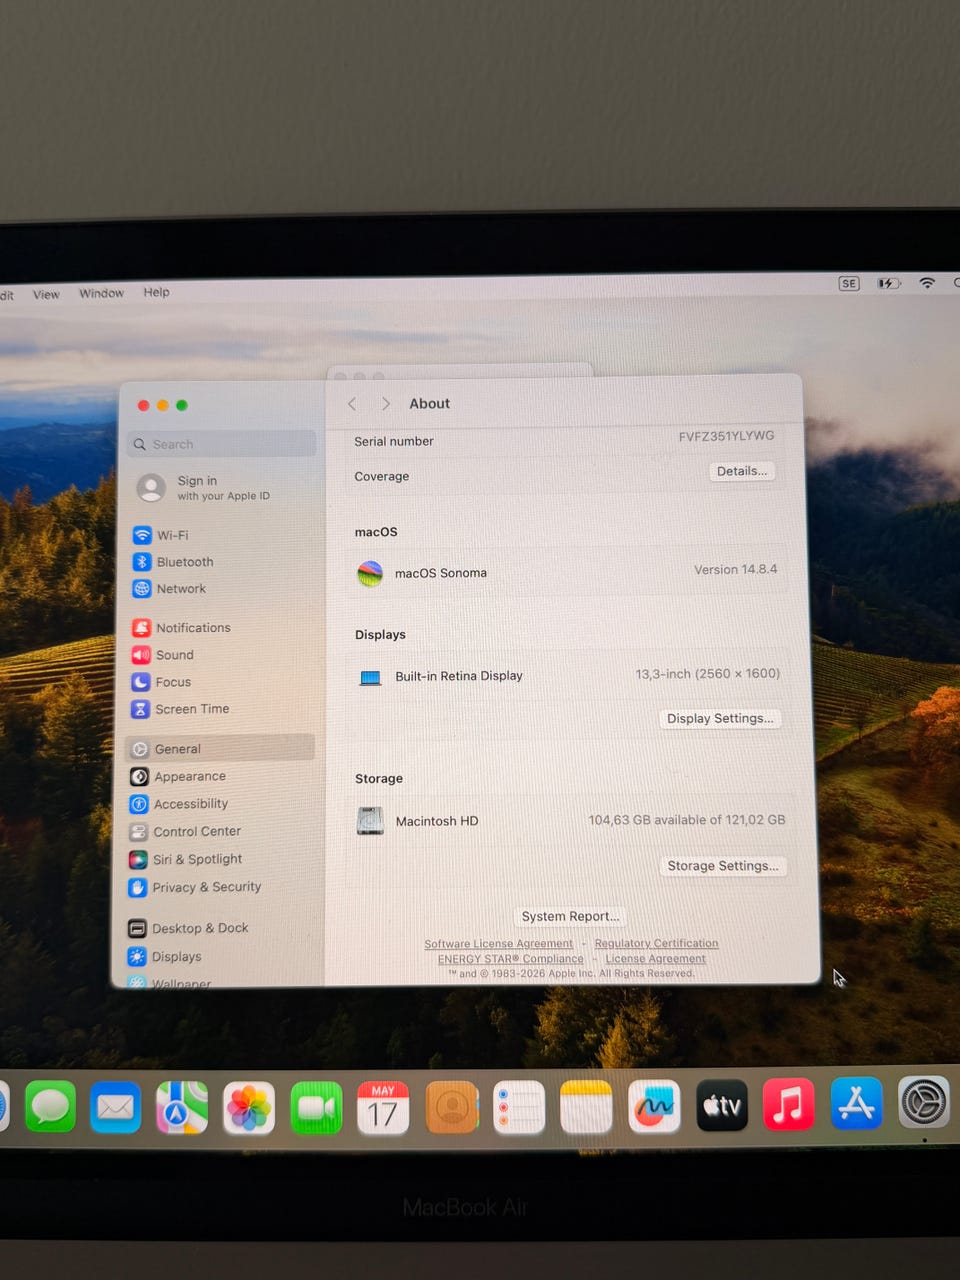Open Calendar showing May 17
The image size is (960, 1280).
click(383, 1108)
